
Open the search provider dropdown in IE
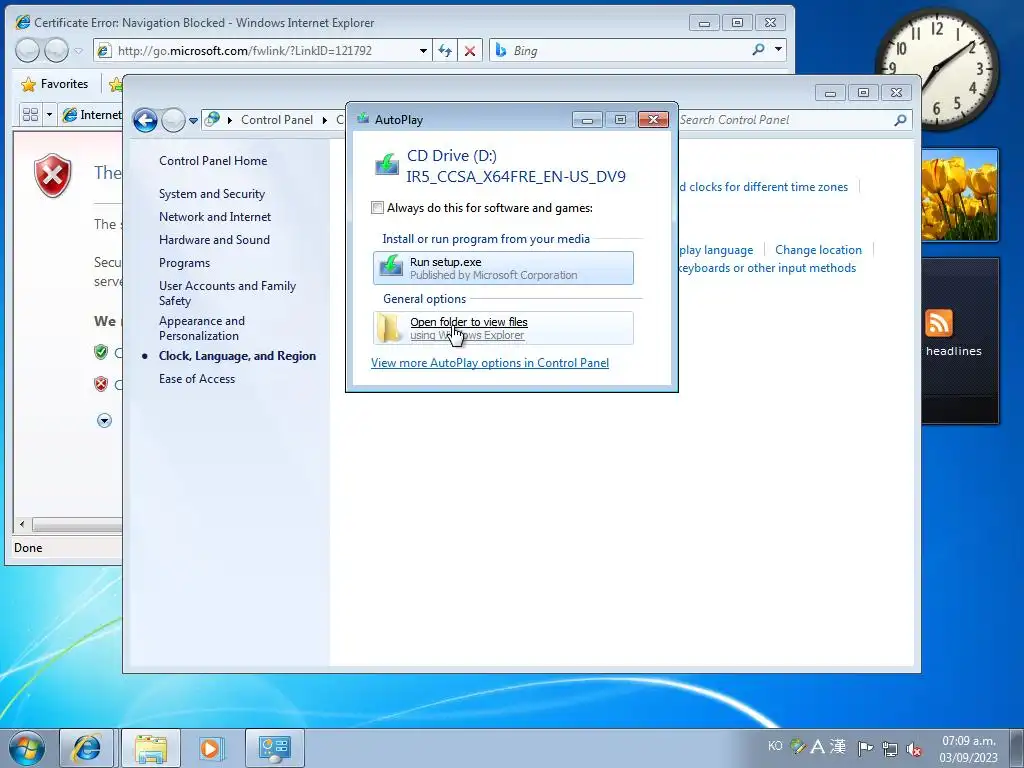click(x=778, y=50)
